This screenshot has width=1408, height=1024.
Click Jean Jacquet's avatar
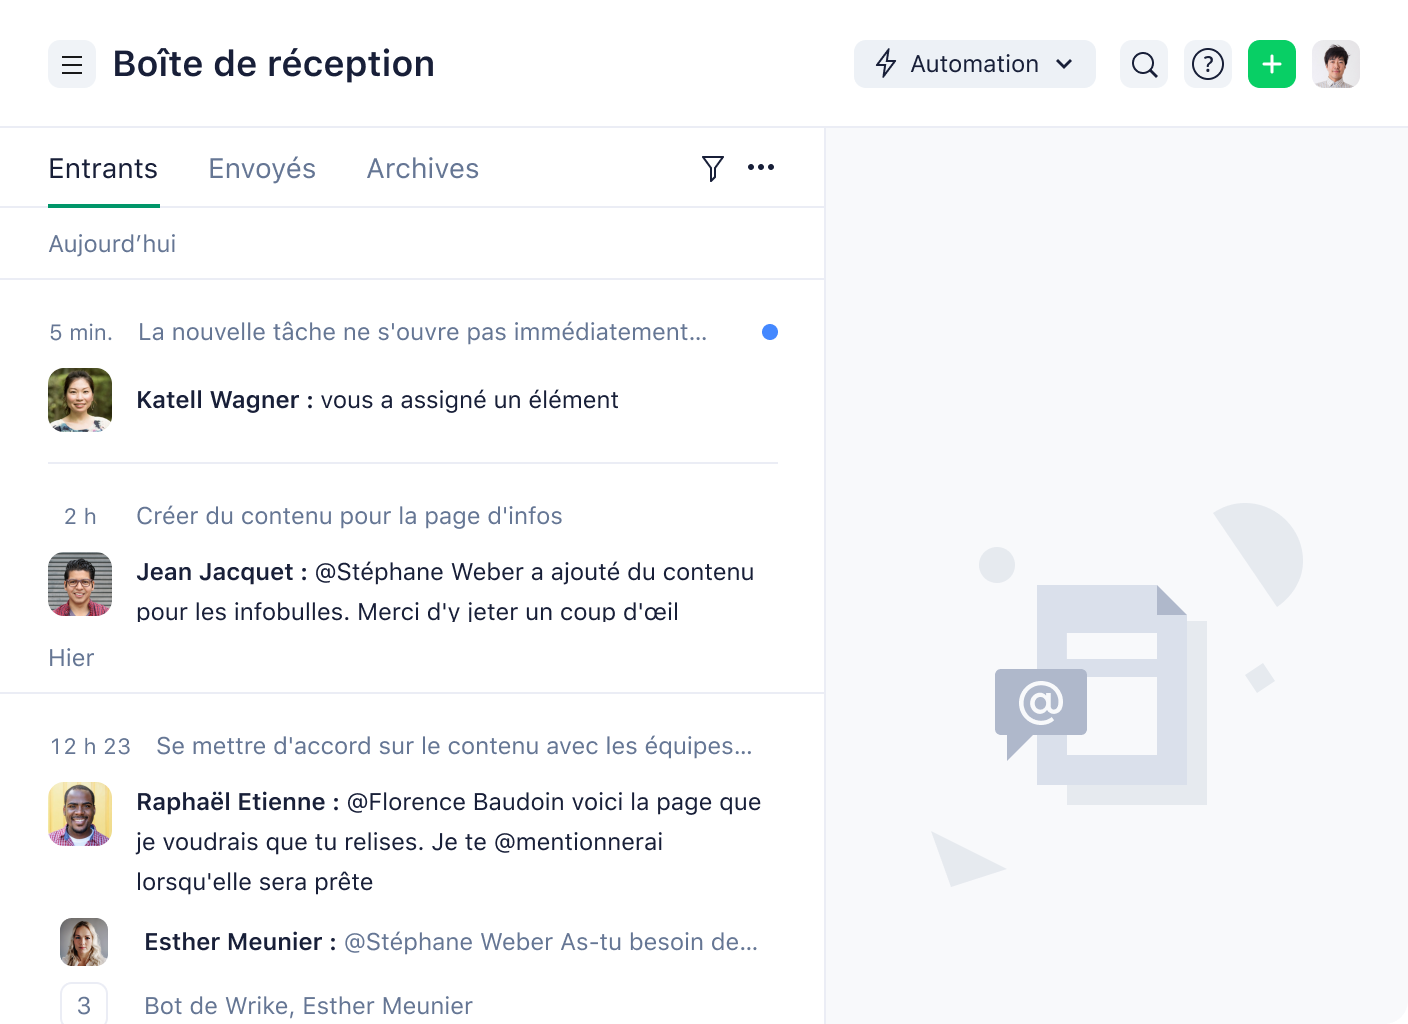80,584
